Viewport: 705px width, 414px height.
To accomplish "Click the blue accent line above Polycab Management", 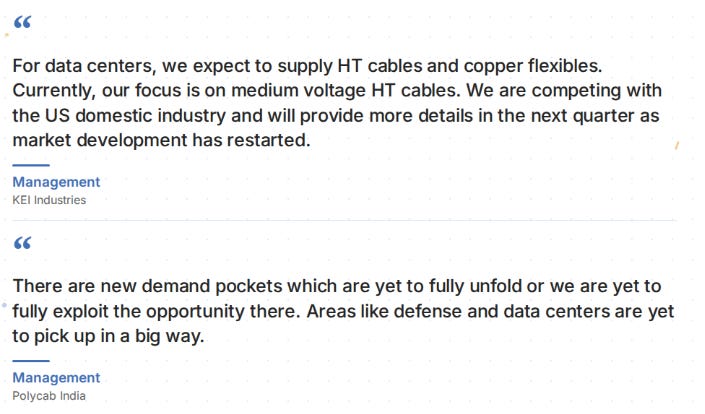I will 31,361.
